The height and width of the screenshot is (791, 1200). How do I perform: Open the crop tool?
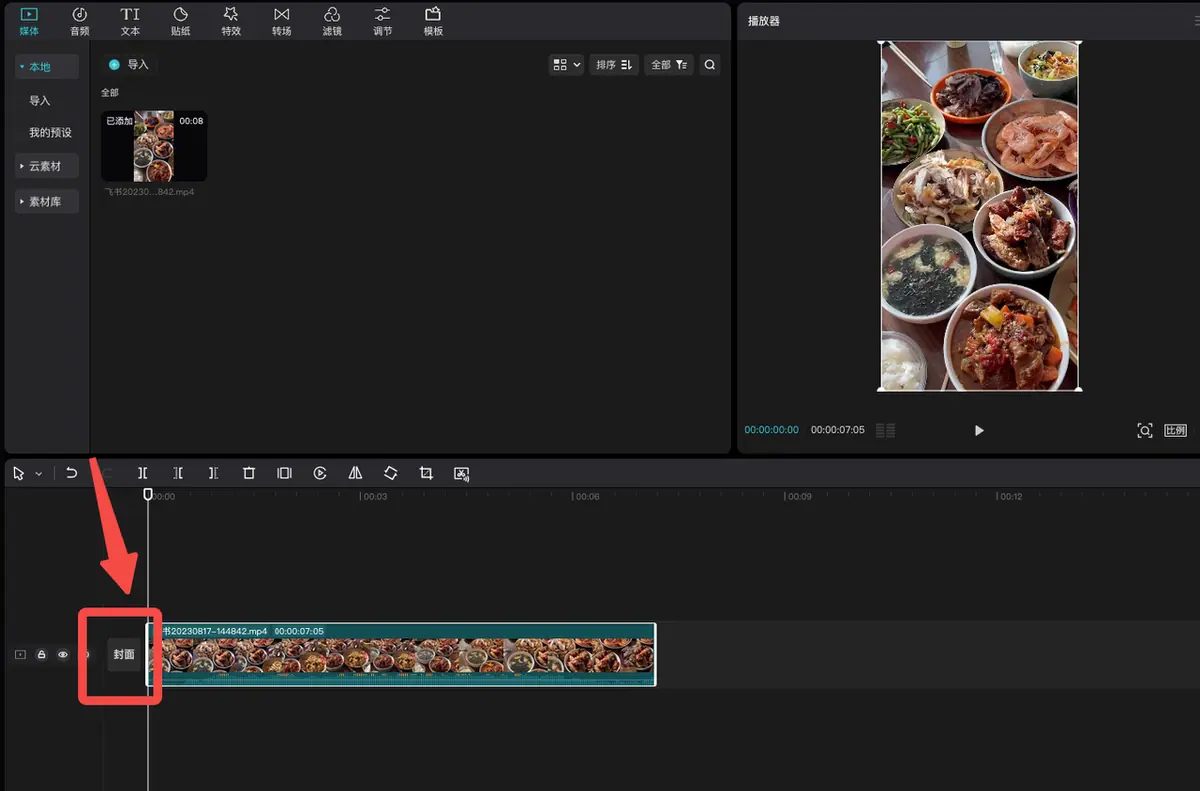tap(426, 473)
